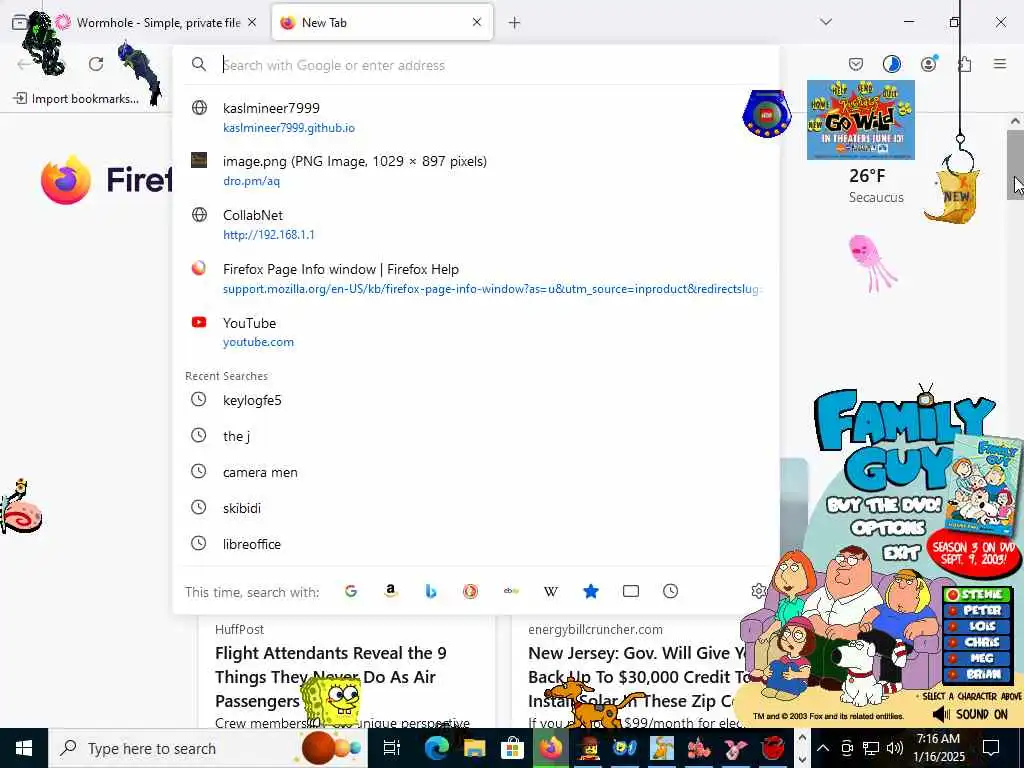
Task: Select recent search skibidi
Action: (475, 507)
